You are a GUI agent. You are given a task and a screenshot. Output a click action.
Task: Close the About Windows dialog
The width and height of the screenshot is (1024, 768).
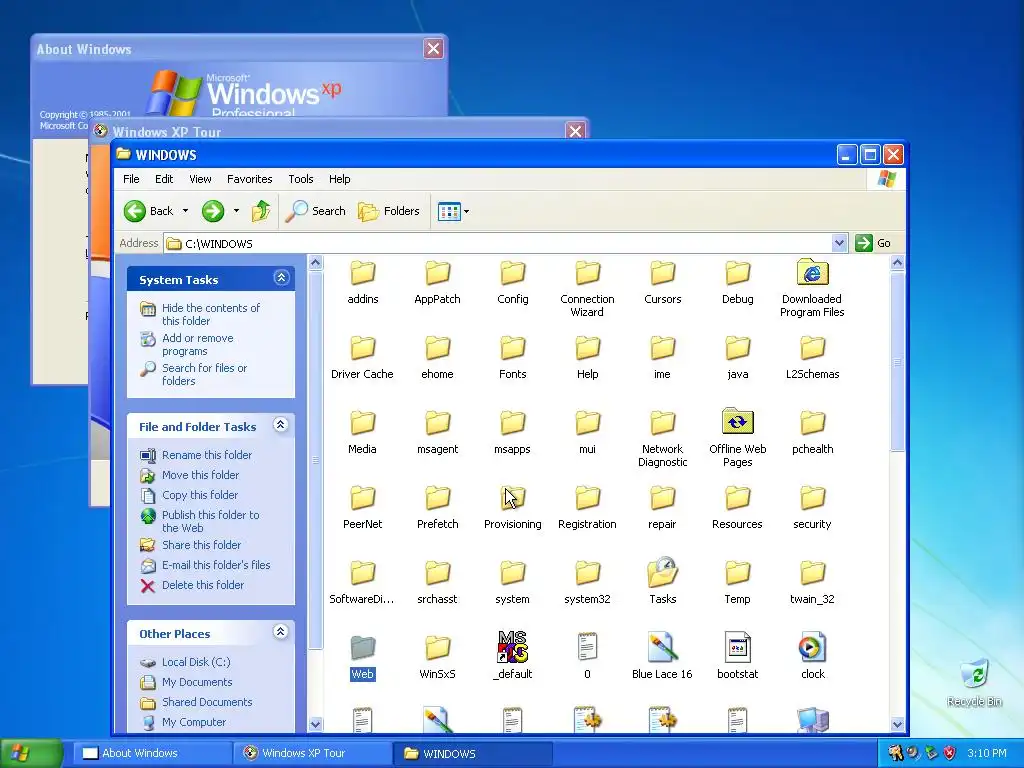[x=434, y=48]
